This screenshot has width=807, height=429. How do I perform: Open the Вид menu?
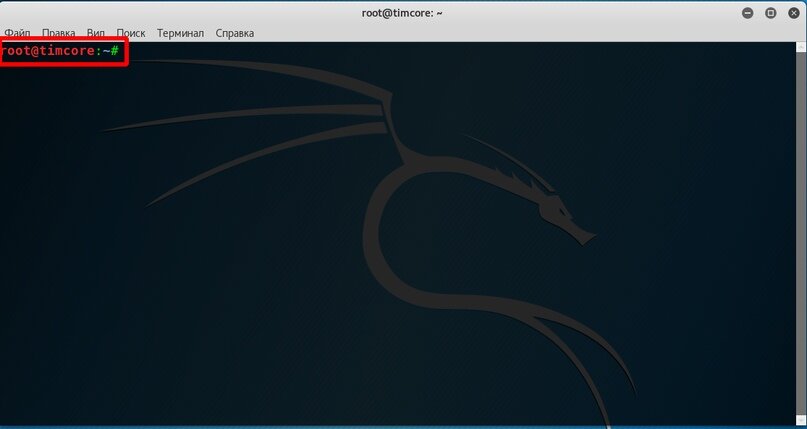click(x=96, y=33)
